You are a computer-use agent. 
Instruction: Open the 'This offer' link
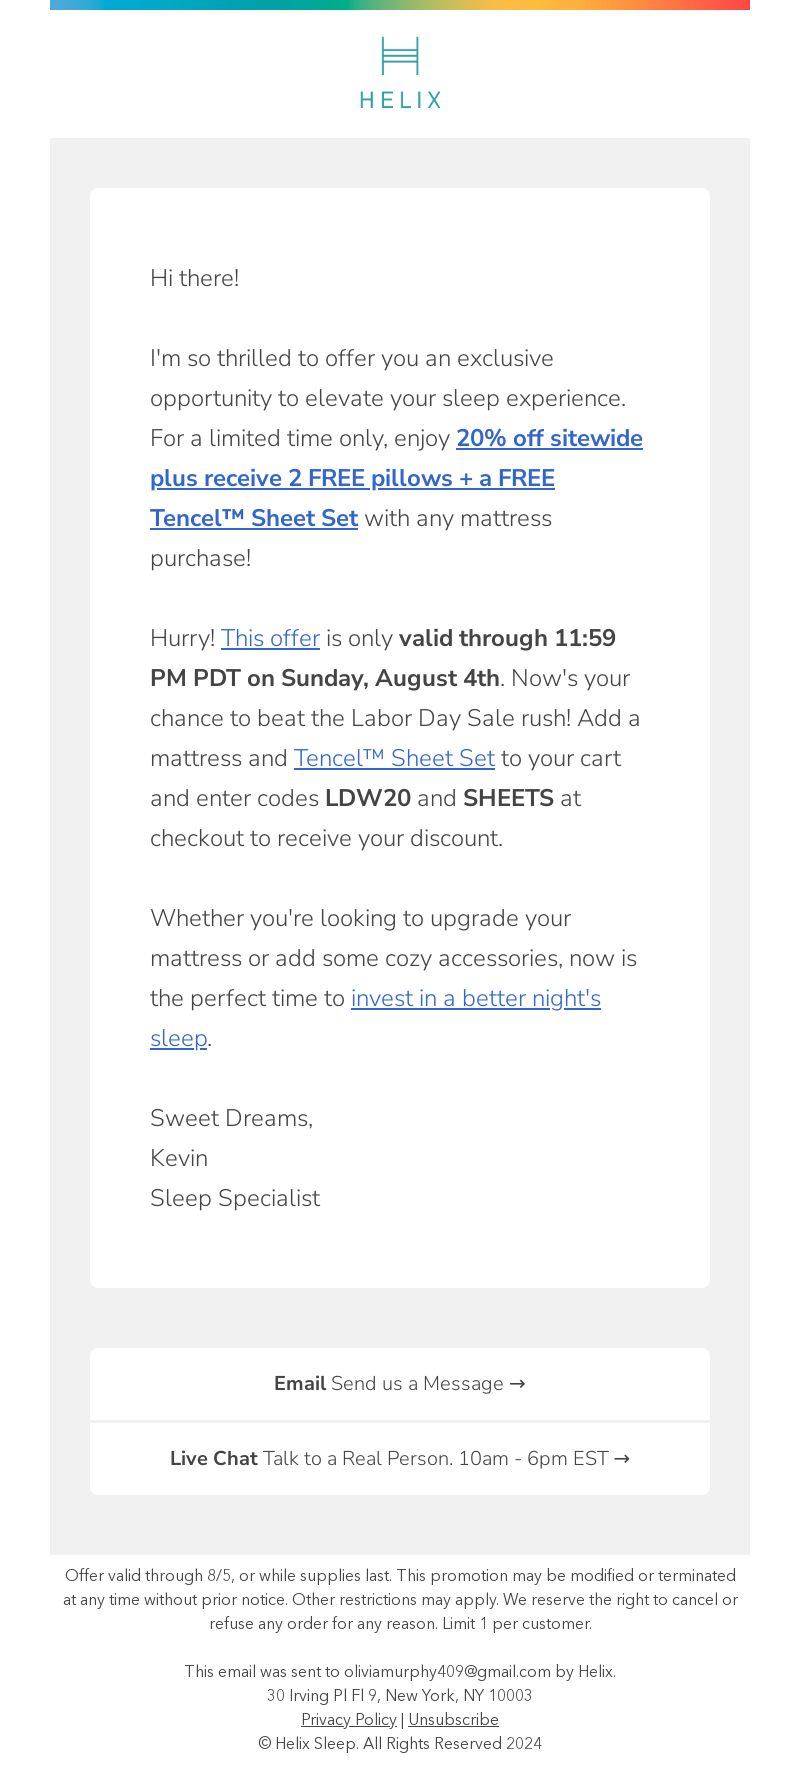click(x=270, y=638)
